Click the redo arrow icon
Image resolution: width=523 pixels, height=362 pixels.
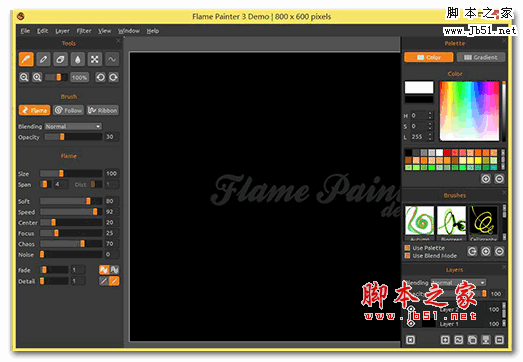113,77
